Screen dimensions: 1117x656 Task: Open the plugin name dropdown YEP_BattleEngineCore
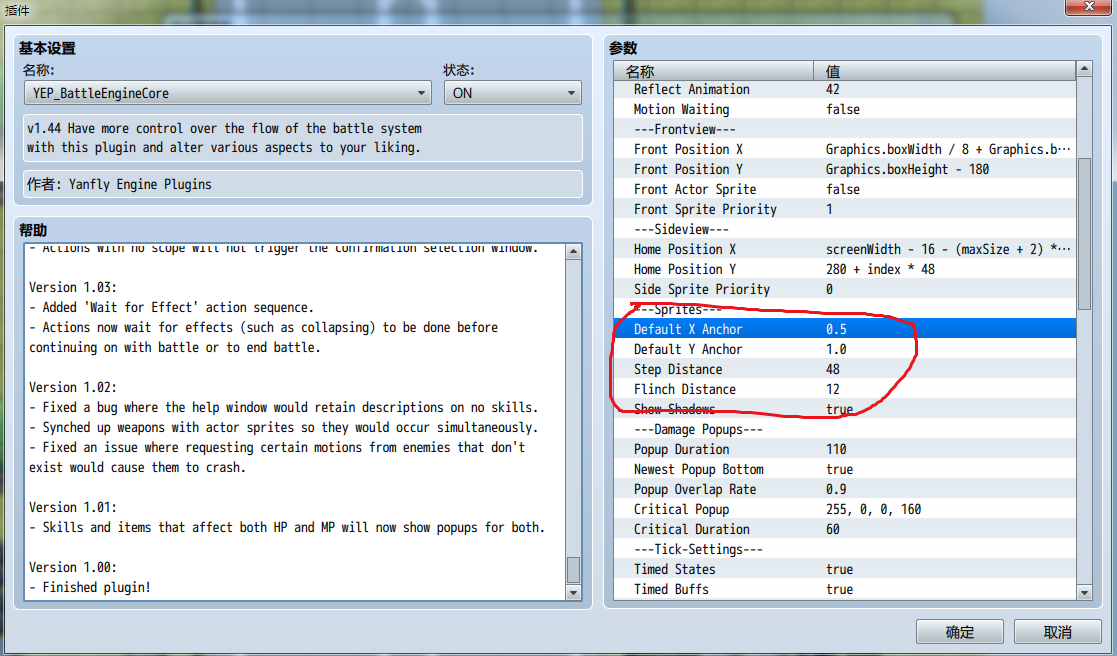(227, 93)
